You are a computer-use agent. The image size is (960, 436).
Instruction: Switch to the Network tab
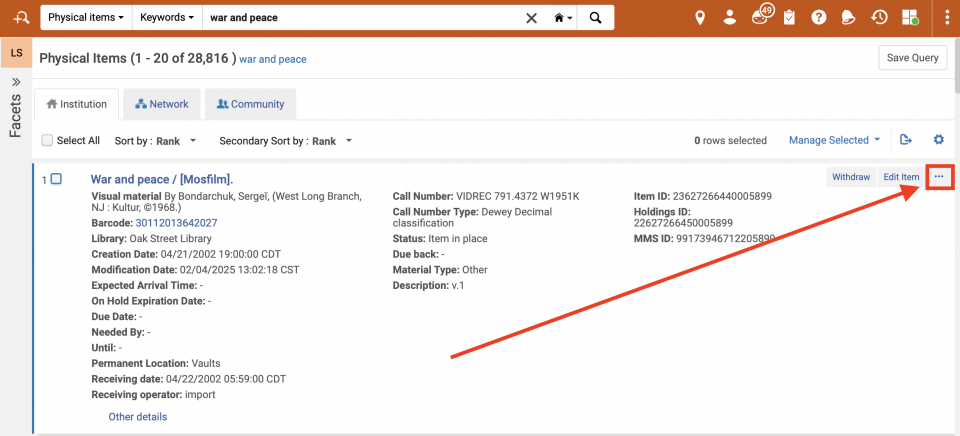[162, 104]
